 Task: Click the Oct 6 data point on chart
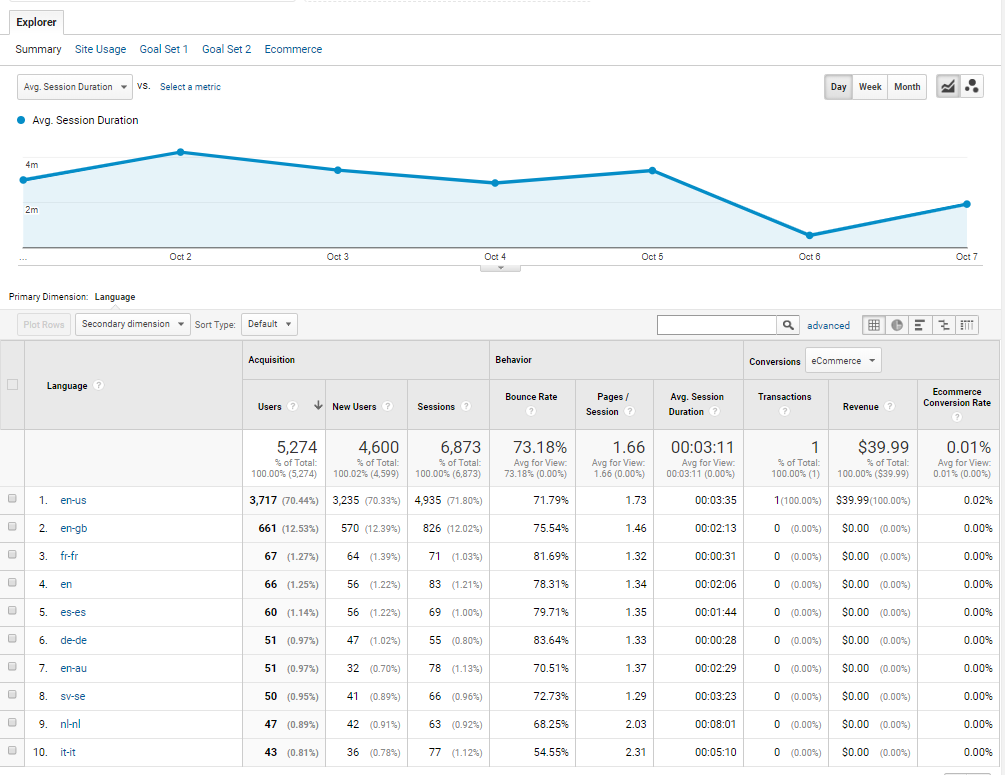point(809,235)
